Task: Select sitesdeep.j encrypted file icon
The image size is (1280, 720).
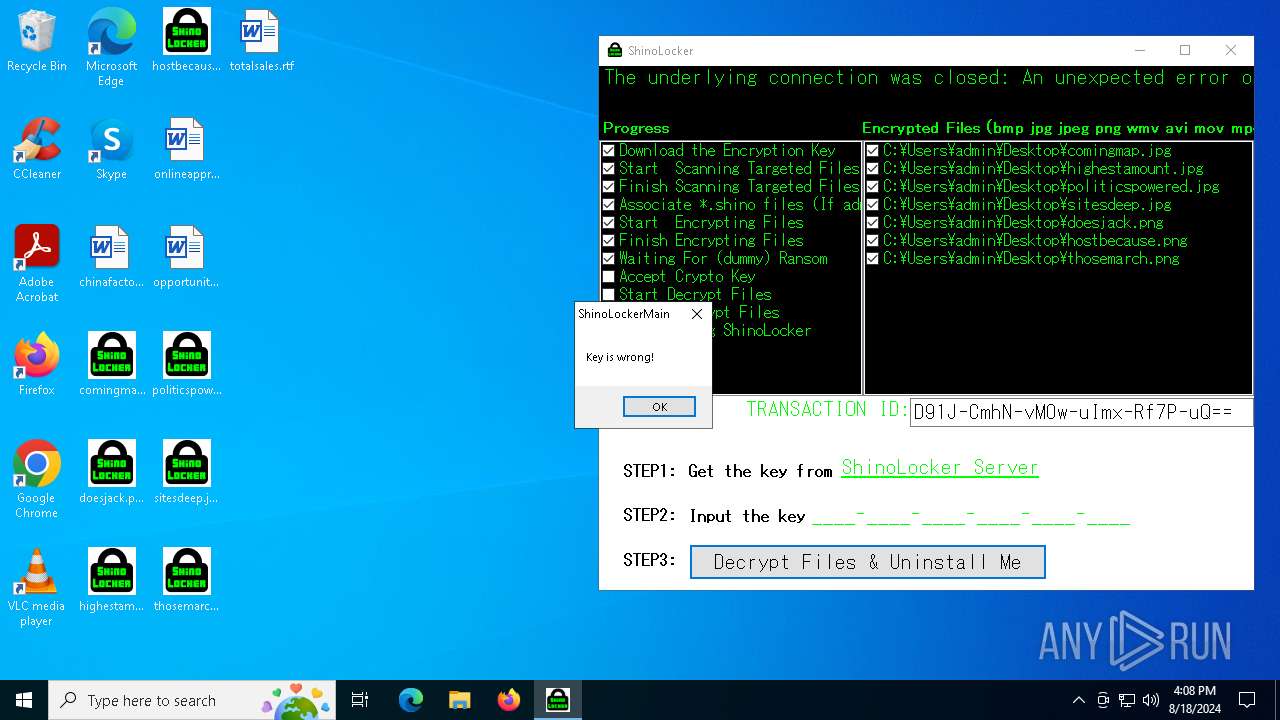Action: point(186,473)
